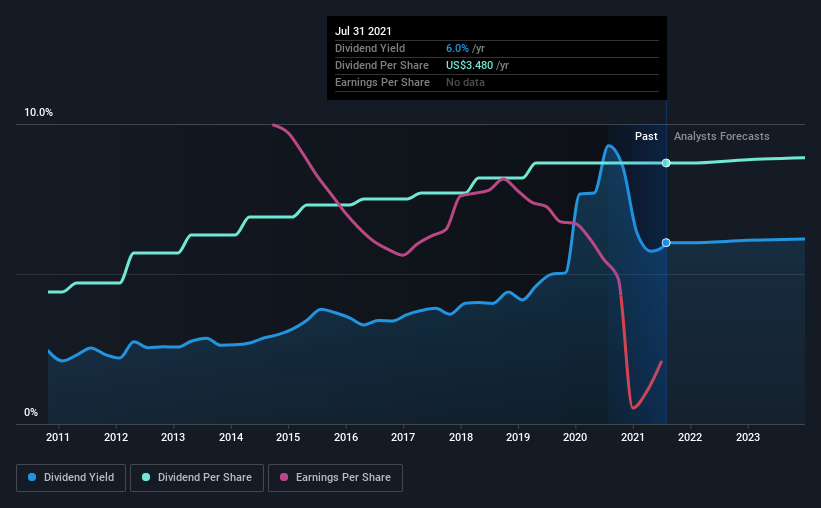Screen dimensions: 821x508
Task: Select the blue Dividend Yield data point marker
Action: click(x=666, y=243)
